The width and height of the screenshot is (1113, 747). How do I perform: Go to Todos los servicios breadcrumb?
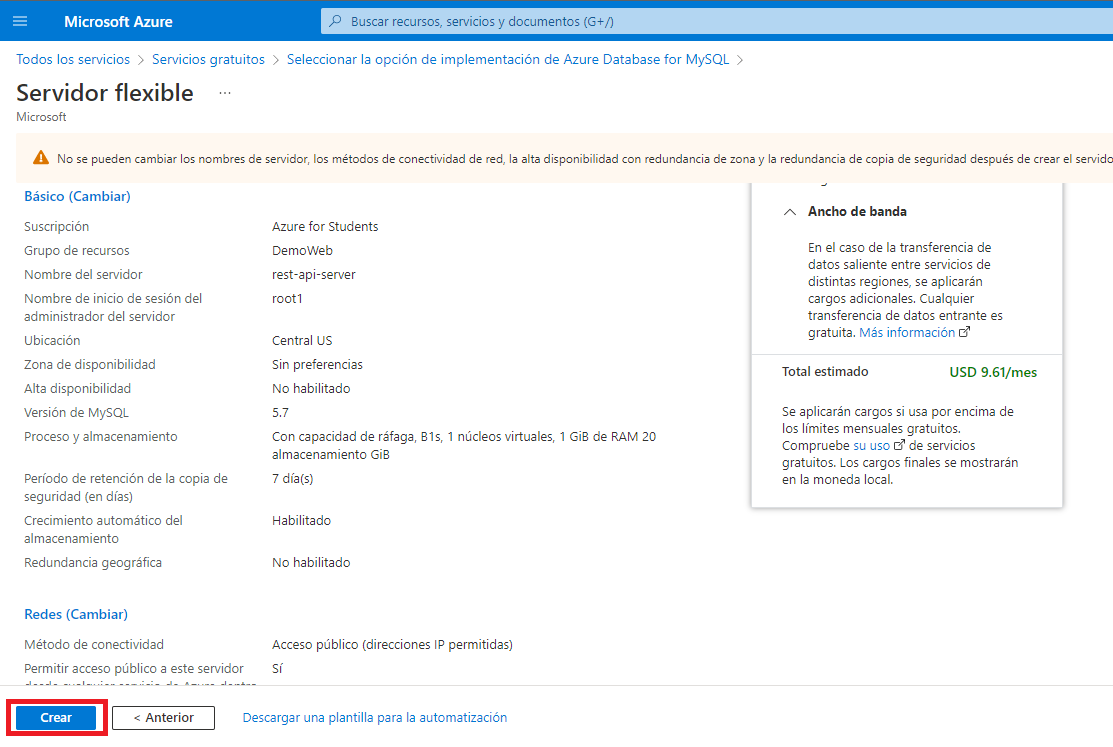73,60
